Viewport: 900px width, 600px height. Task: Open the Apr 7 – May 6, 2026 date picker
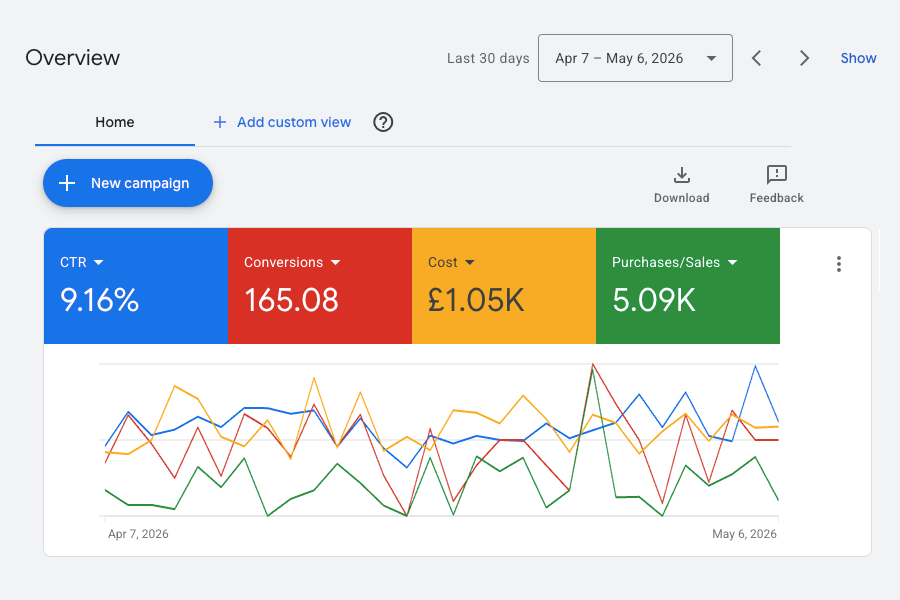tap(635, 58)
